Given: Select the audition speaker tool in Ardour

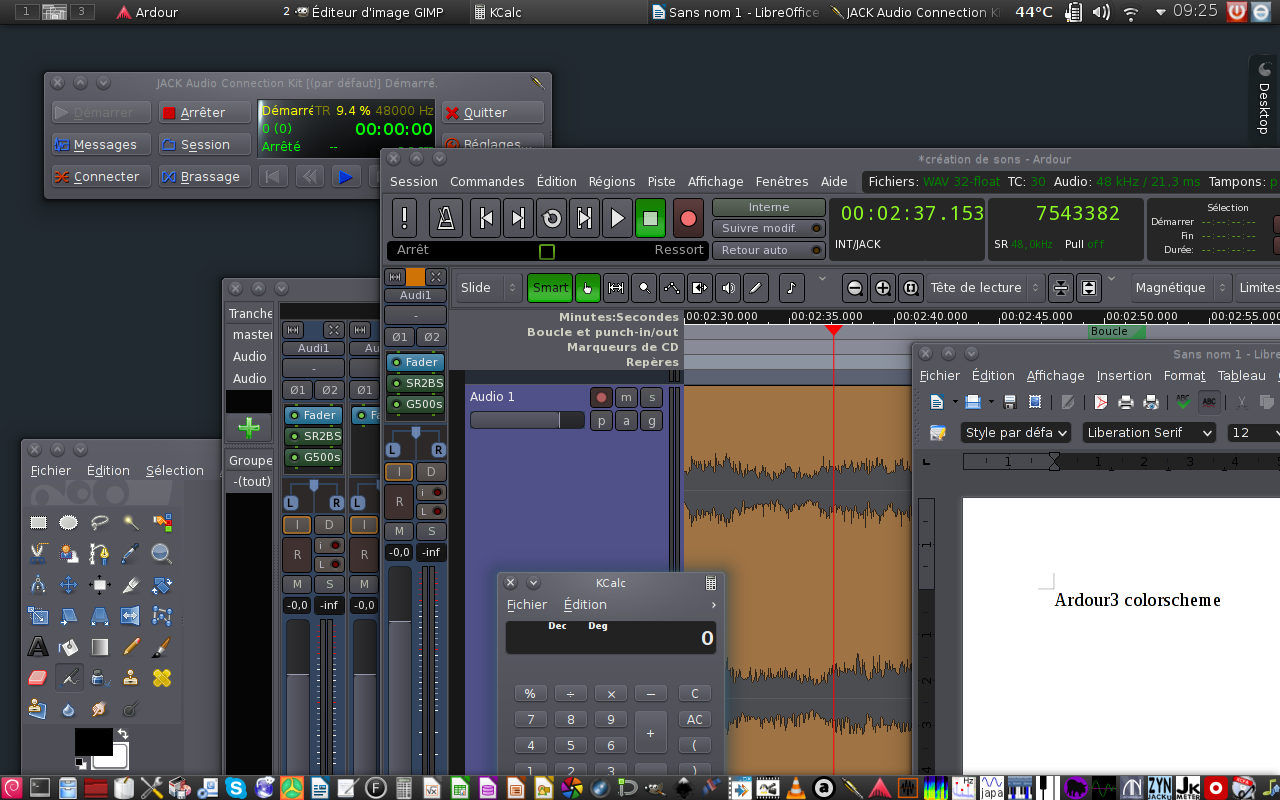Looking at the screenshot, I should tap(728, 288).
